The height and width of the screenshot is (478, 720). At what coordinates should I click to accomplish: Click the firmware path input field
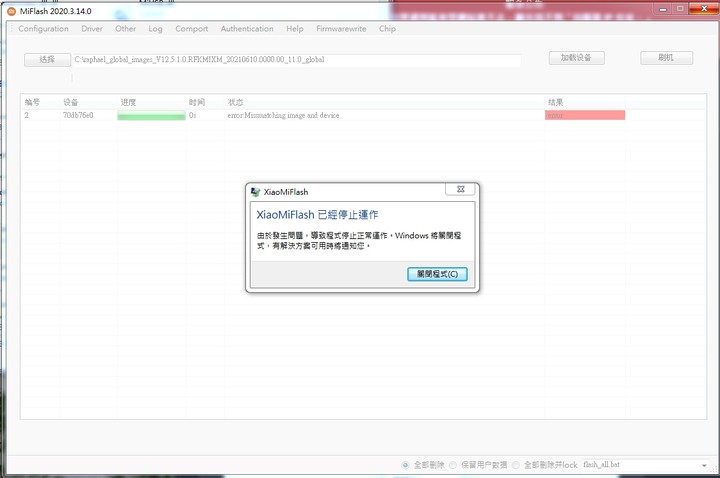tap(297, 60)
